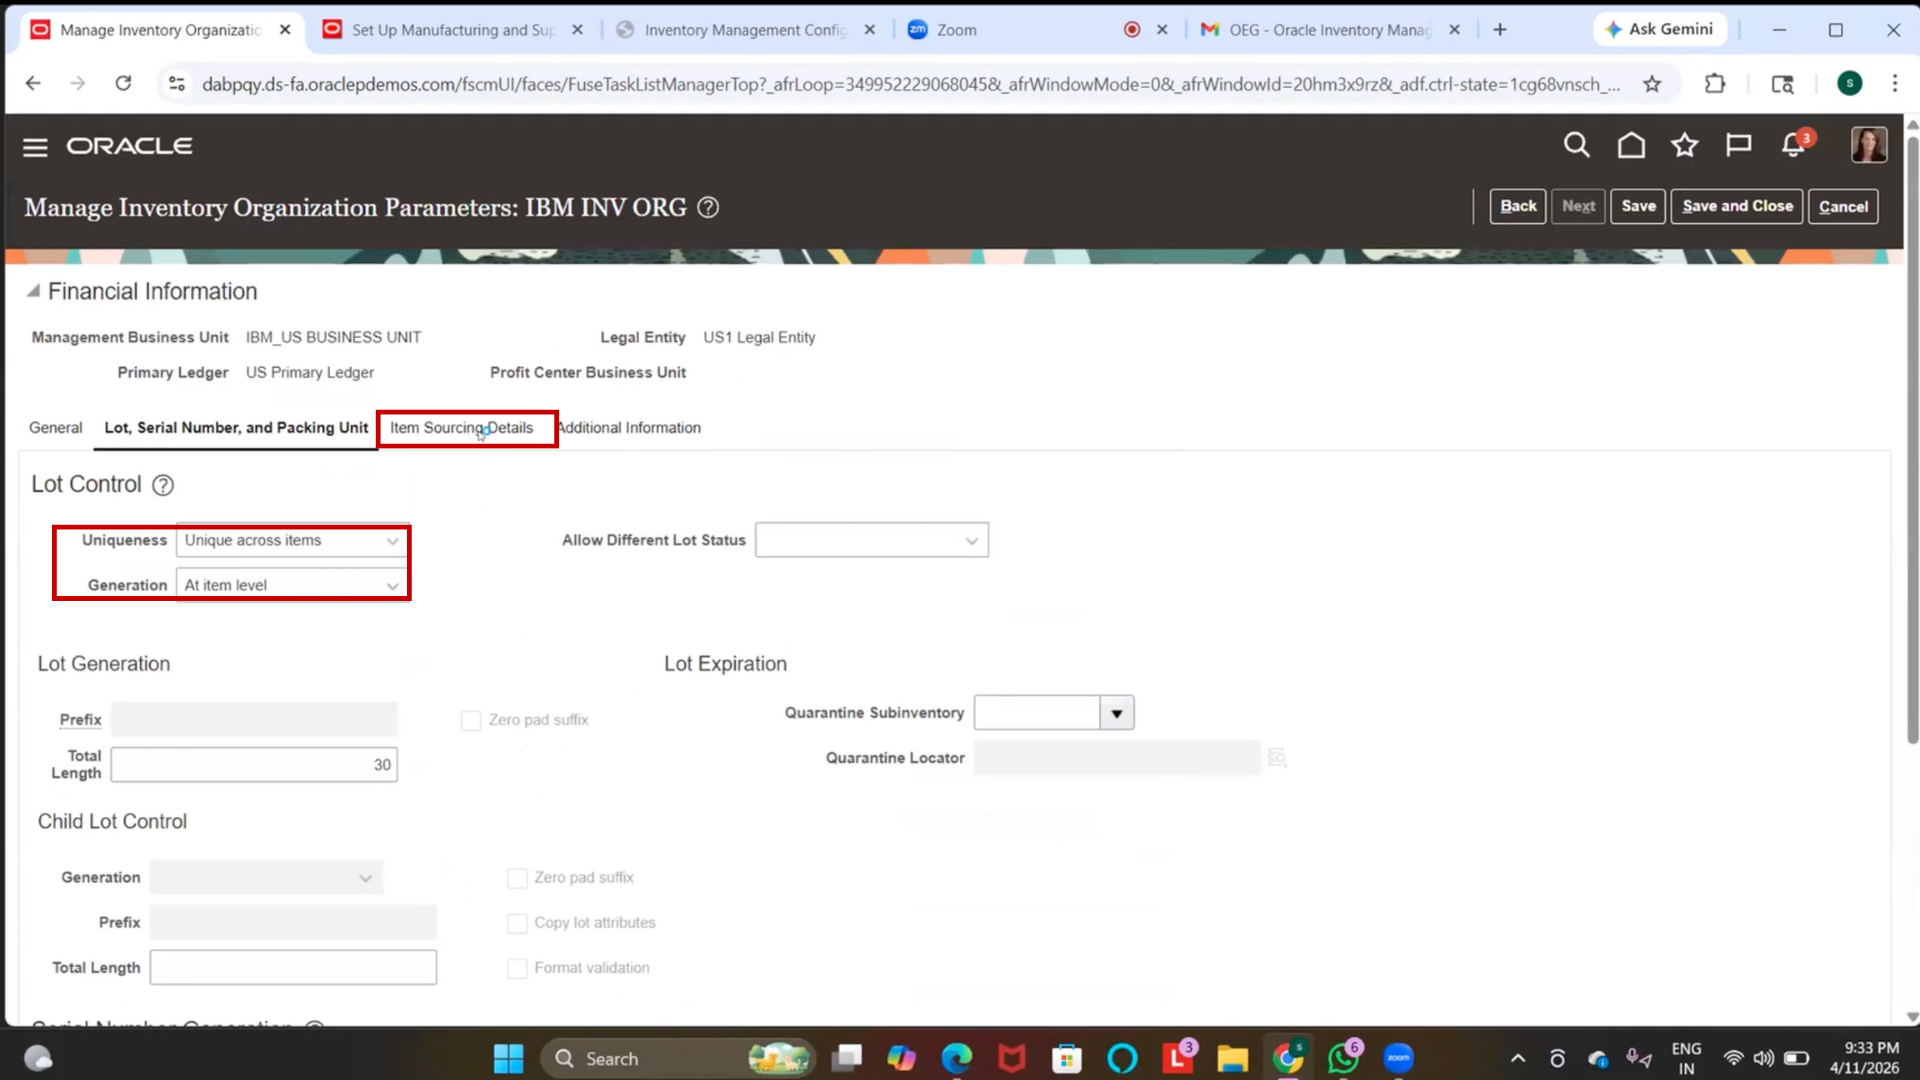This screenshot has width=1920, height=1080.
Task: Click Save and Close button
Action: [x=1737, y=206]
